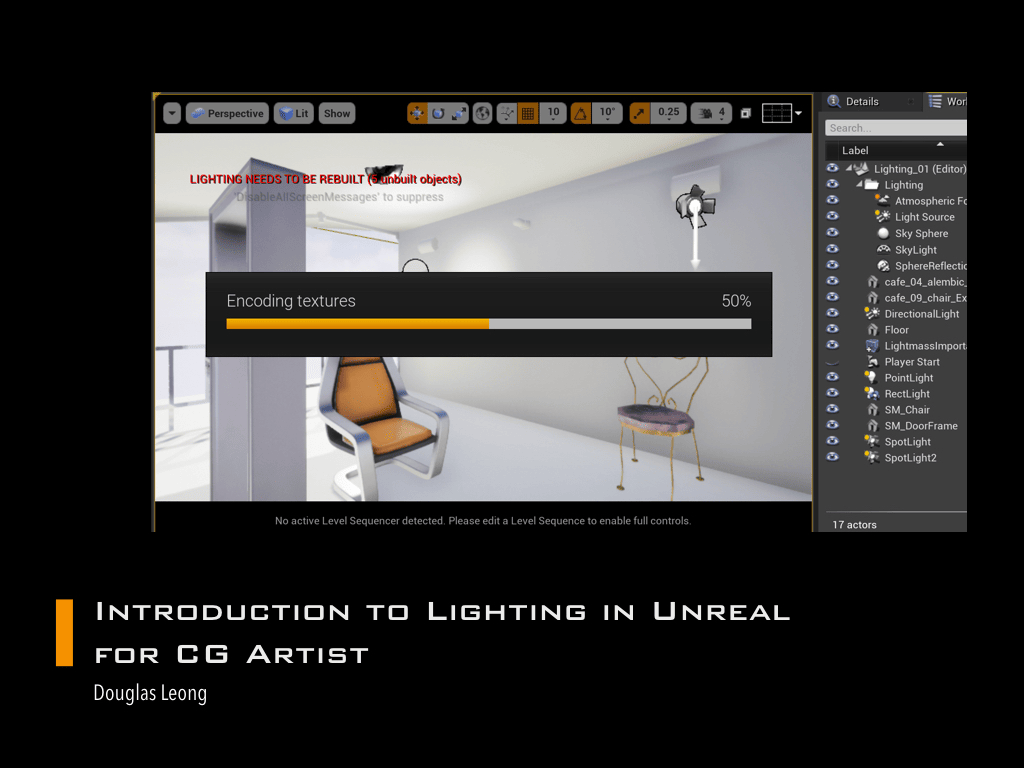
Task: Click the SM_Chair mesh icon
Action: [x=872, y=409]
